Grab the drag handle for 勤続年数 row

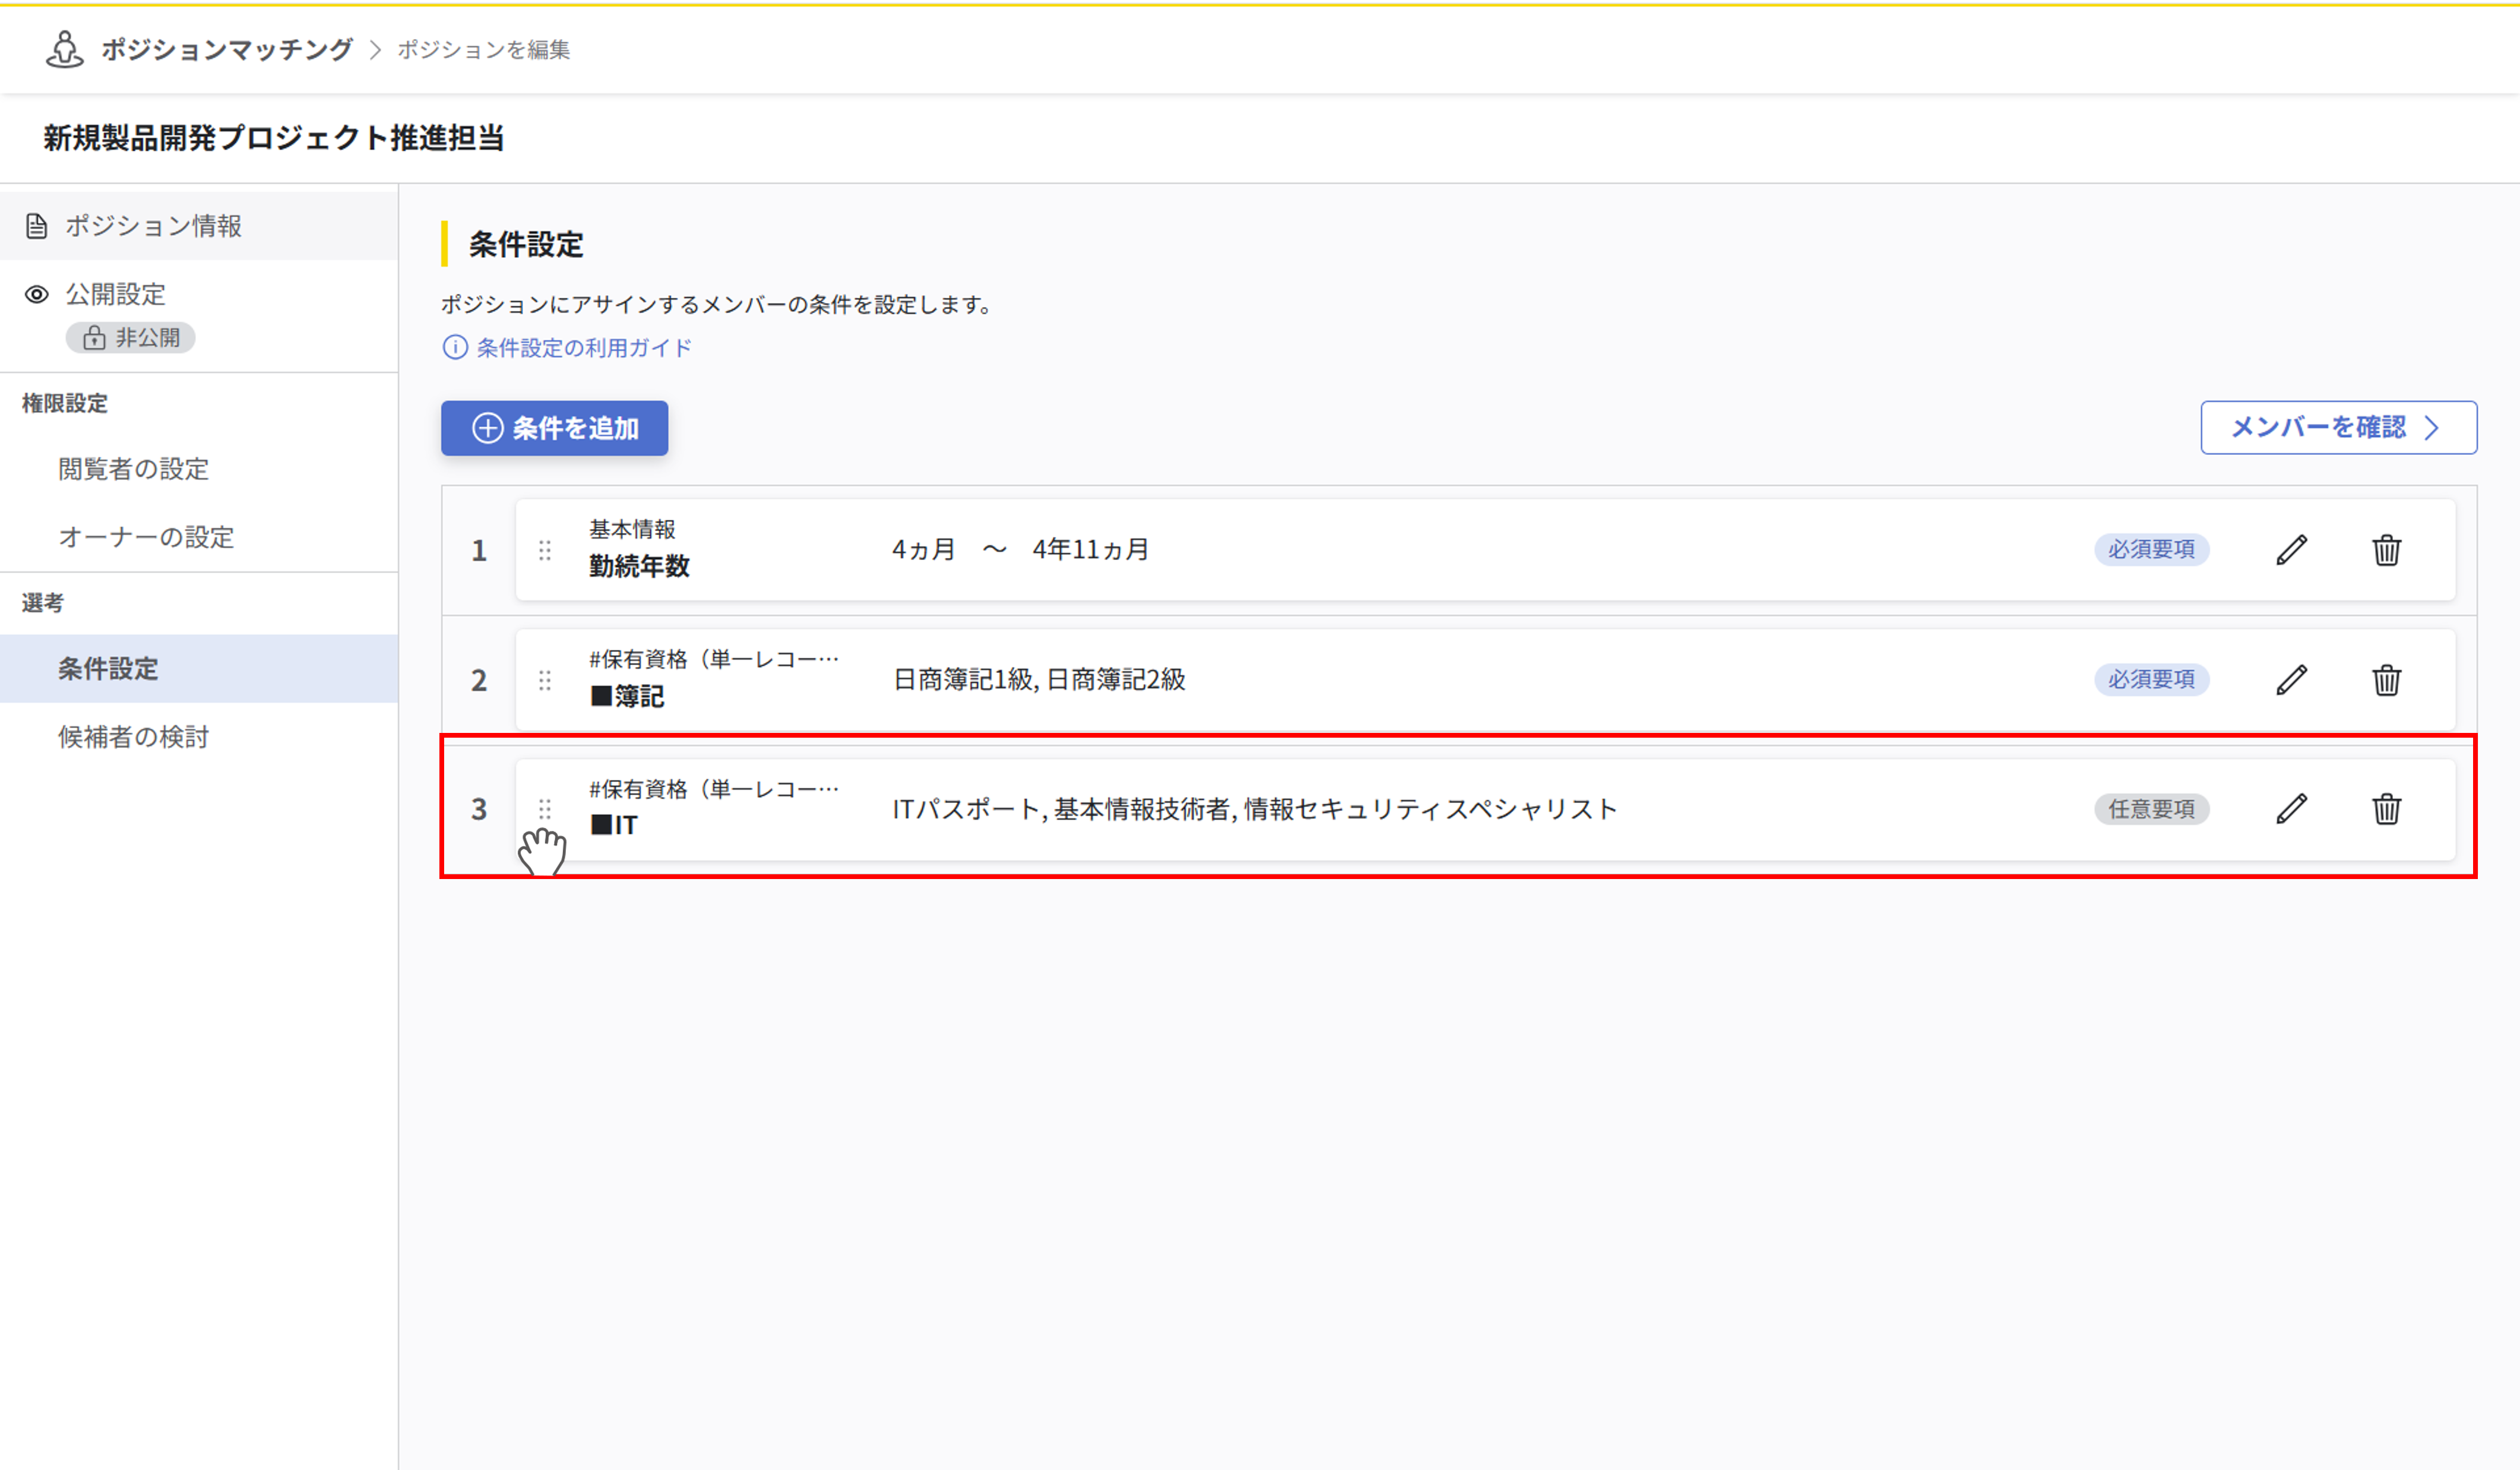click(x=545, y=550)
